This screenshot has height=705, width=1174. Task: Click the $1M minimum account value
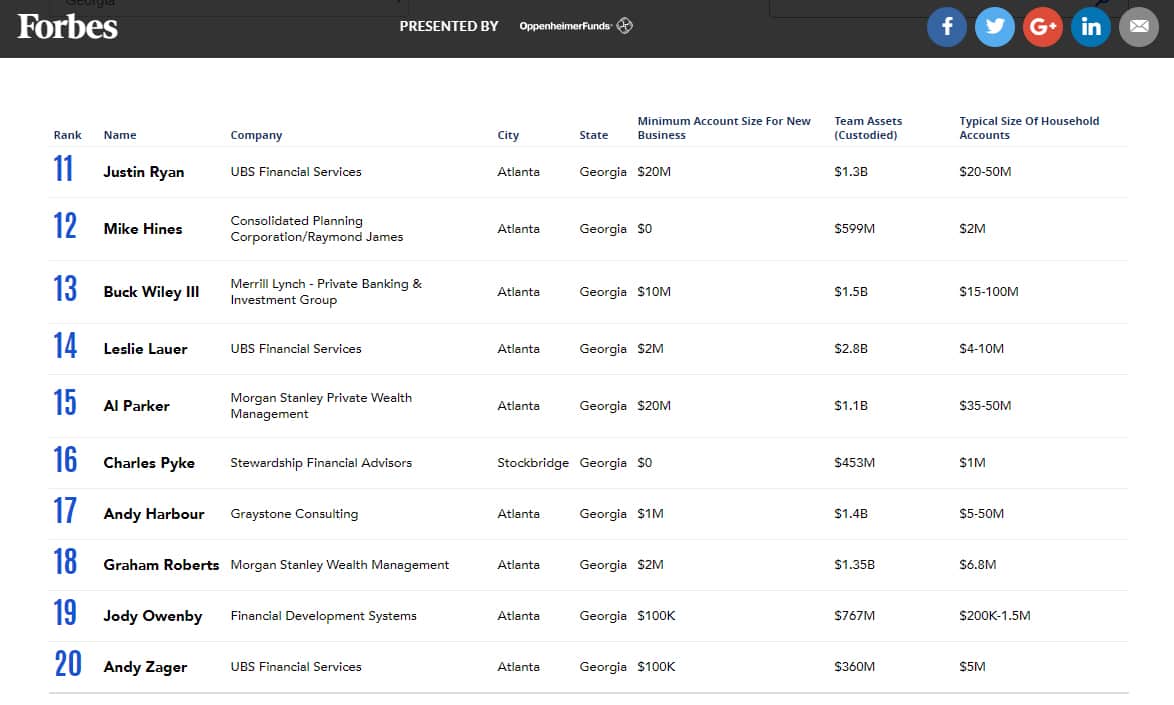[x=650, y=514]
